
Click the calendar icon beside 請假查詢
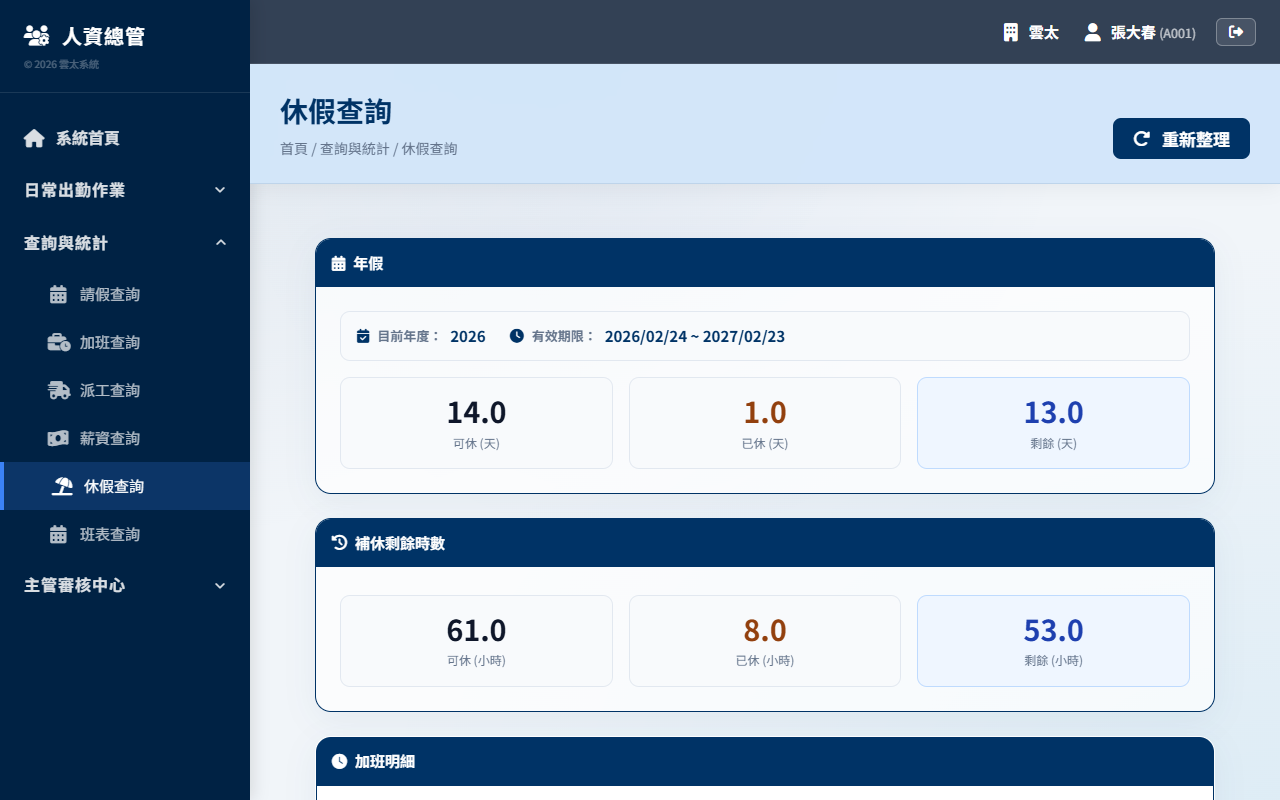[x=58, y=294]
